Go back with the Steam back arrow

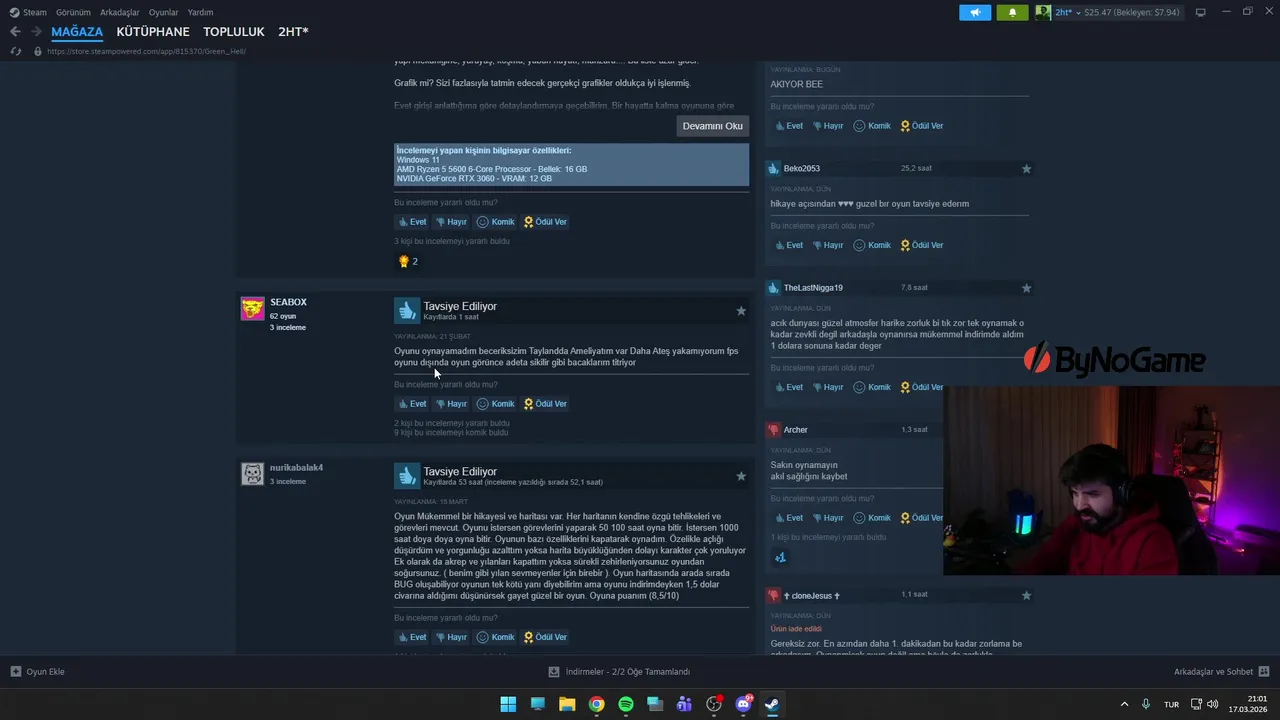point(15,32)
